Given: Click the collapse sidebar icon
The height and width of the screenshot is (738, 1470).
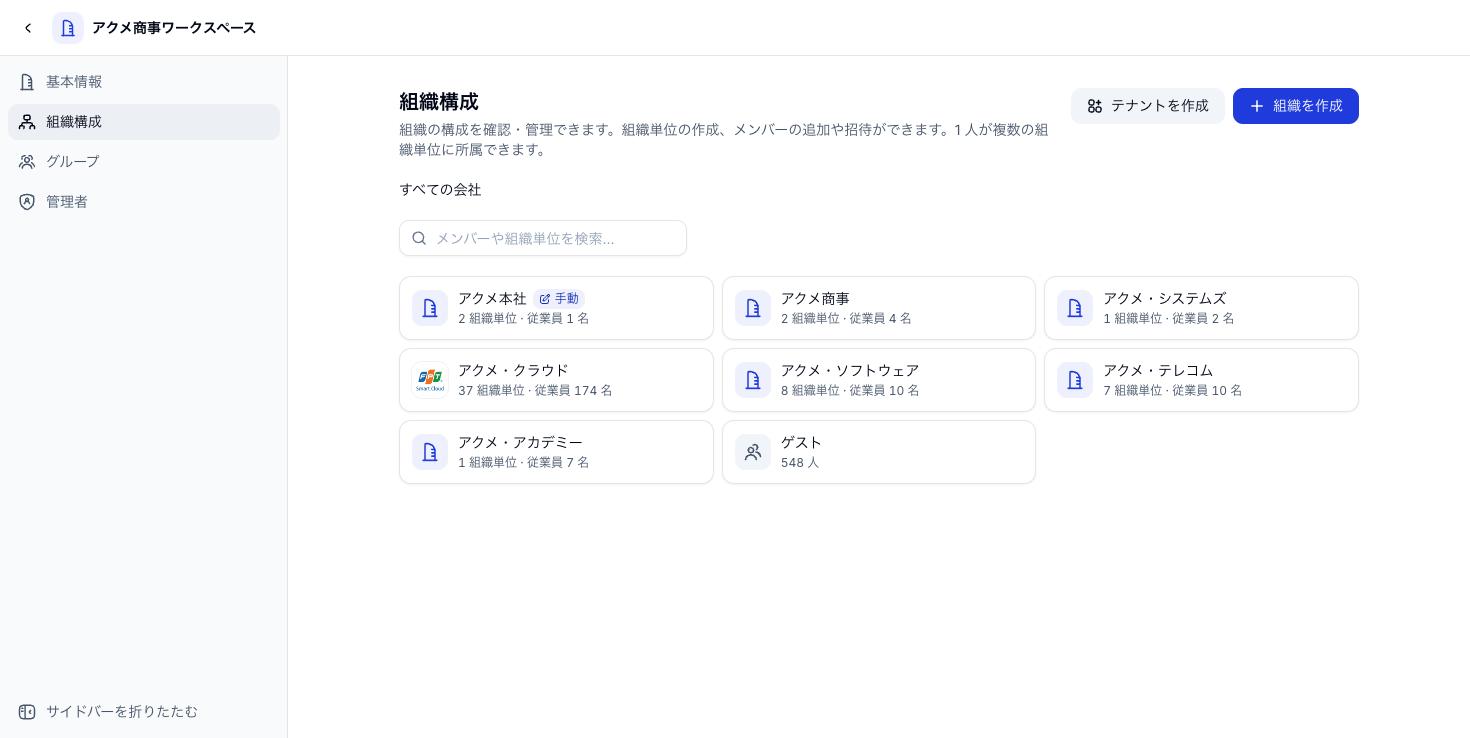Looking at the screenshot, I should 27,712.
